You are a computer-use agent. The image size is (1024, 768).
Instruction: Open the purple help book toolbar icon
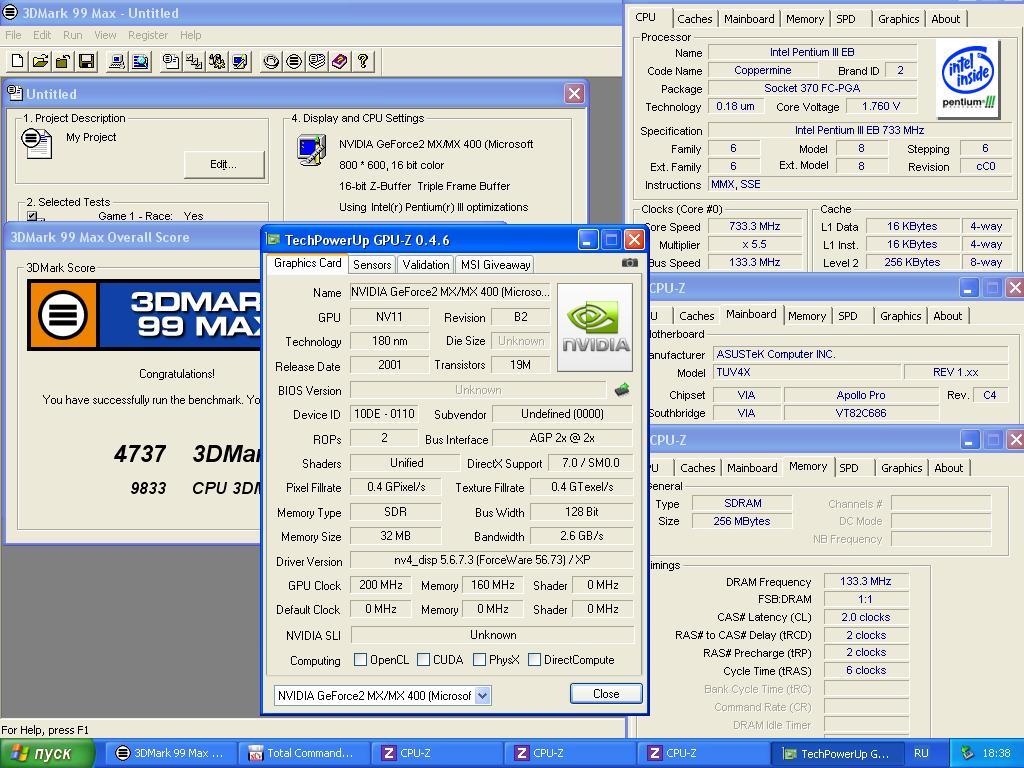(340, 61)
